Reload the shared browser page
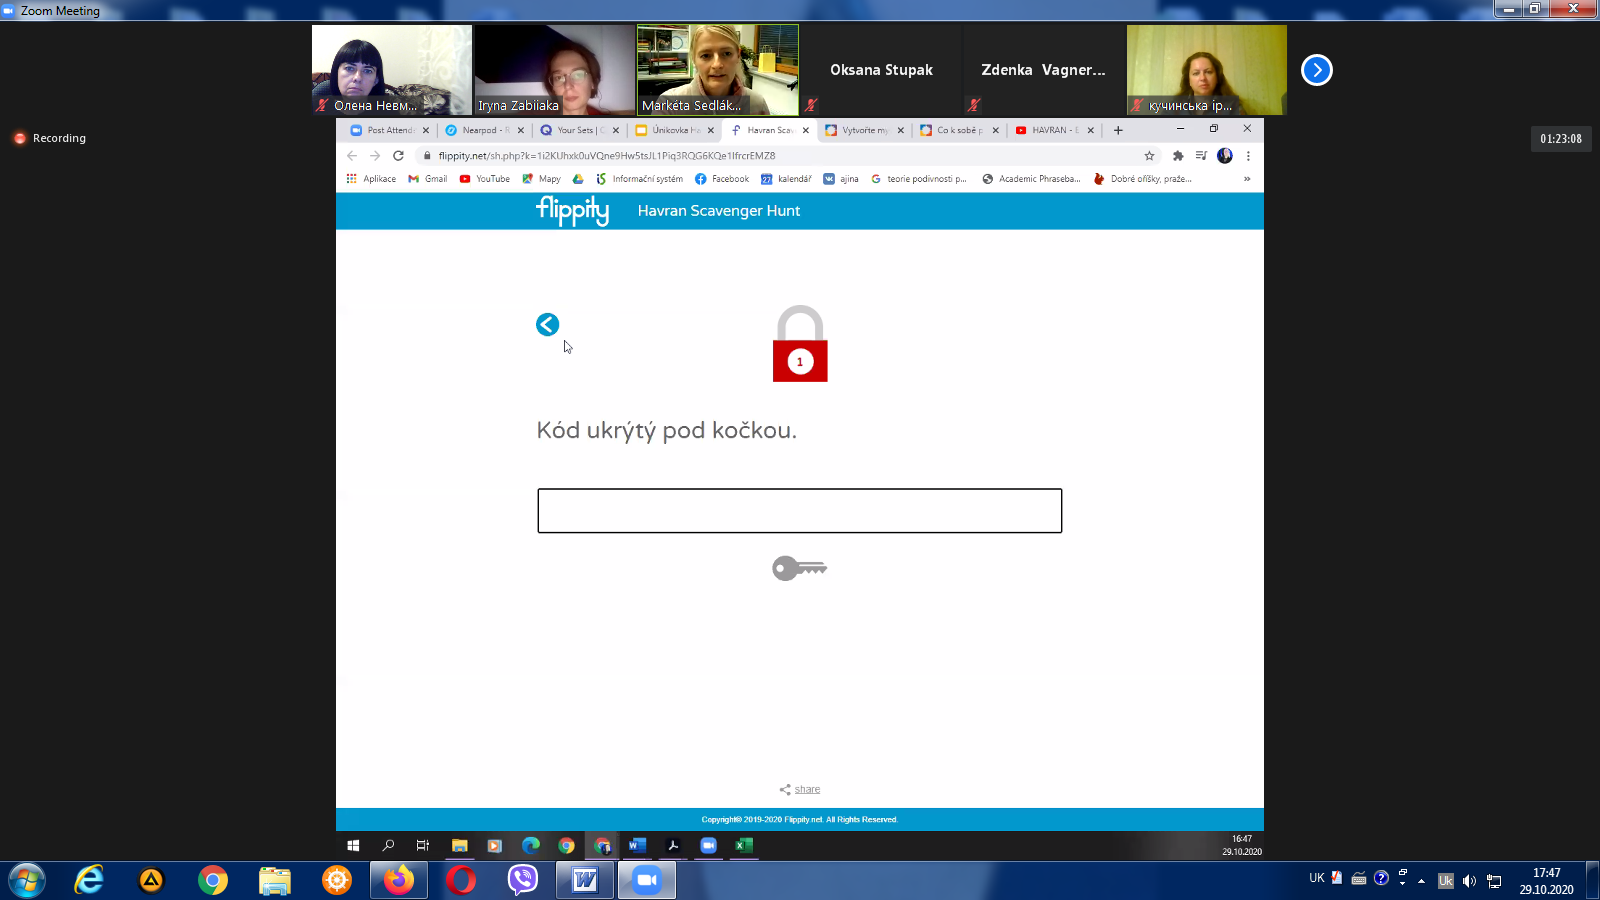This screenshot has height=900, width=1600. [x=398, y=156]
